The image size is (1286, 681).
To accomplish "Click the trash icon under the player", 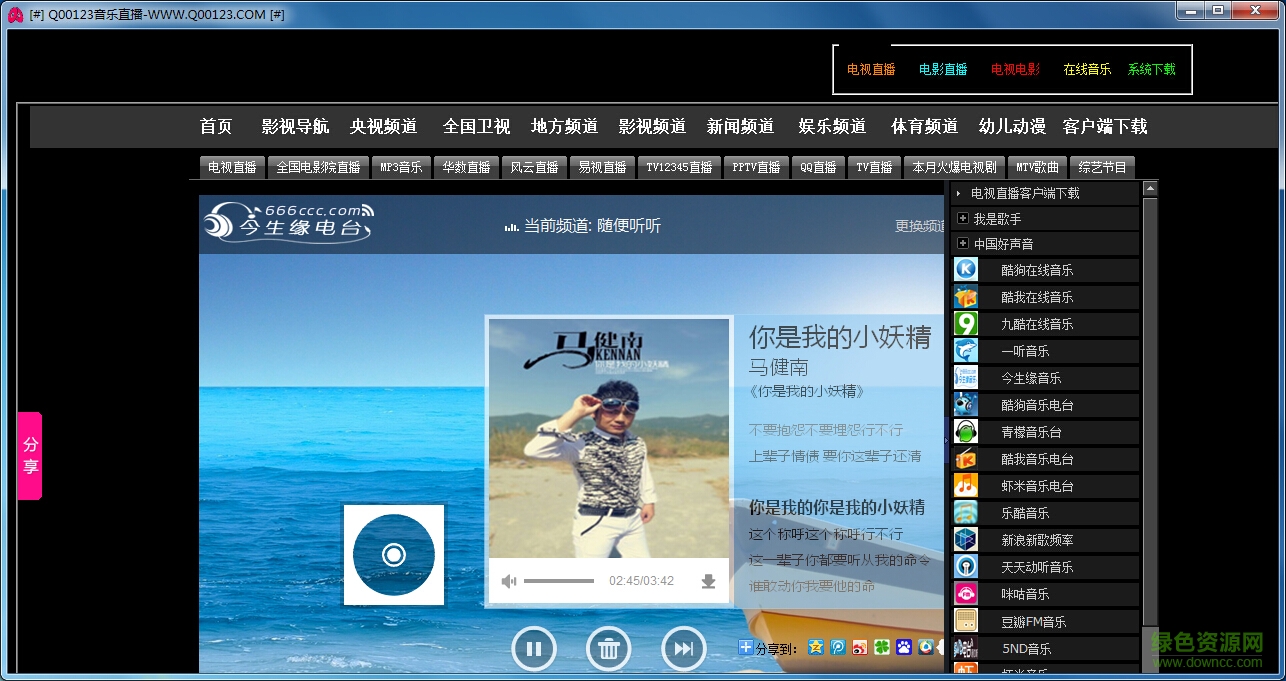I will (x=609, y=648).
